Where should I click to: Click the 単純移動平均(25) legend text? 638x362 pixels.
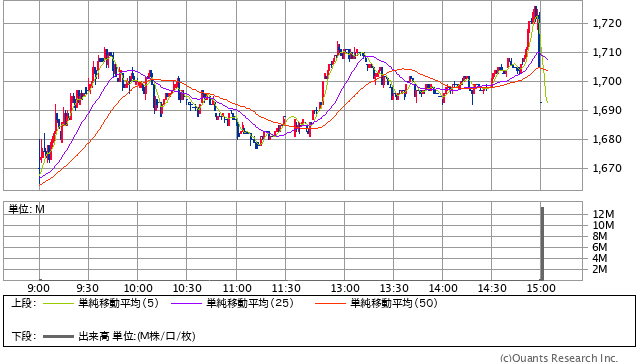tap(250, 303)
